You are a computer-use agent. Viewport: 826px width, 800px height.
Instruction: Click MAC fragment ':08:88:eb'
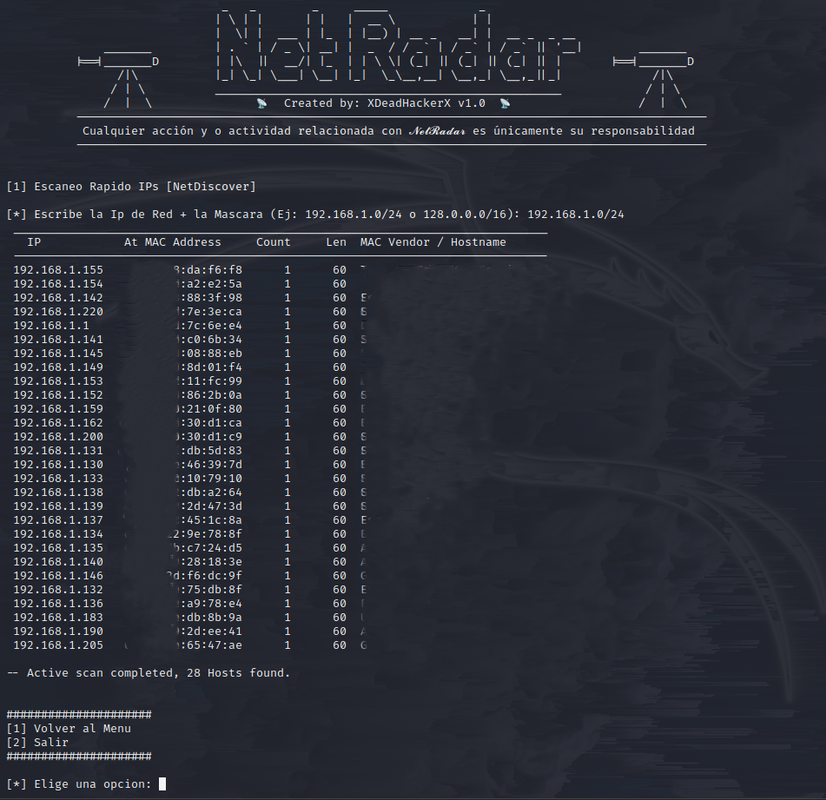point(211,353)
